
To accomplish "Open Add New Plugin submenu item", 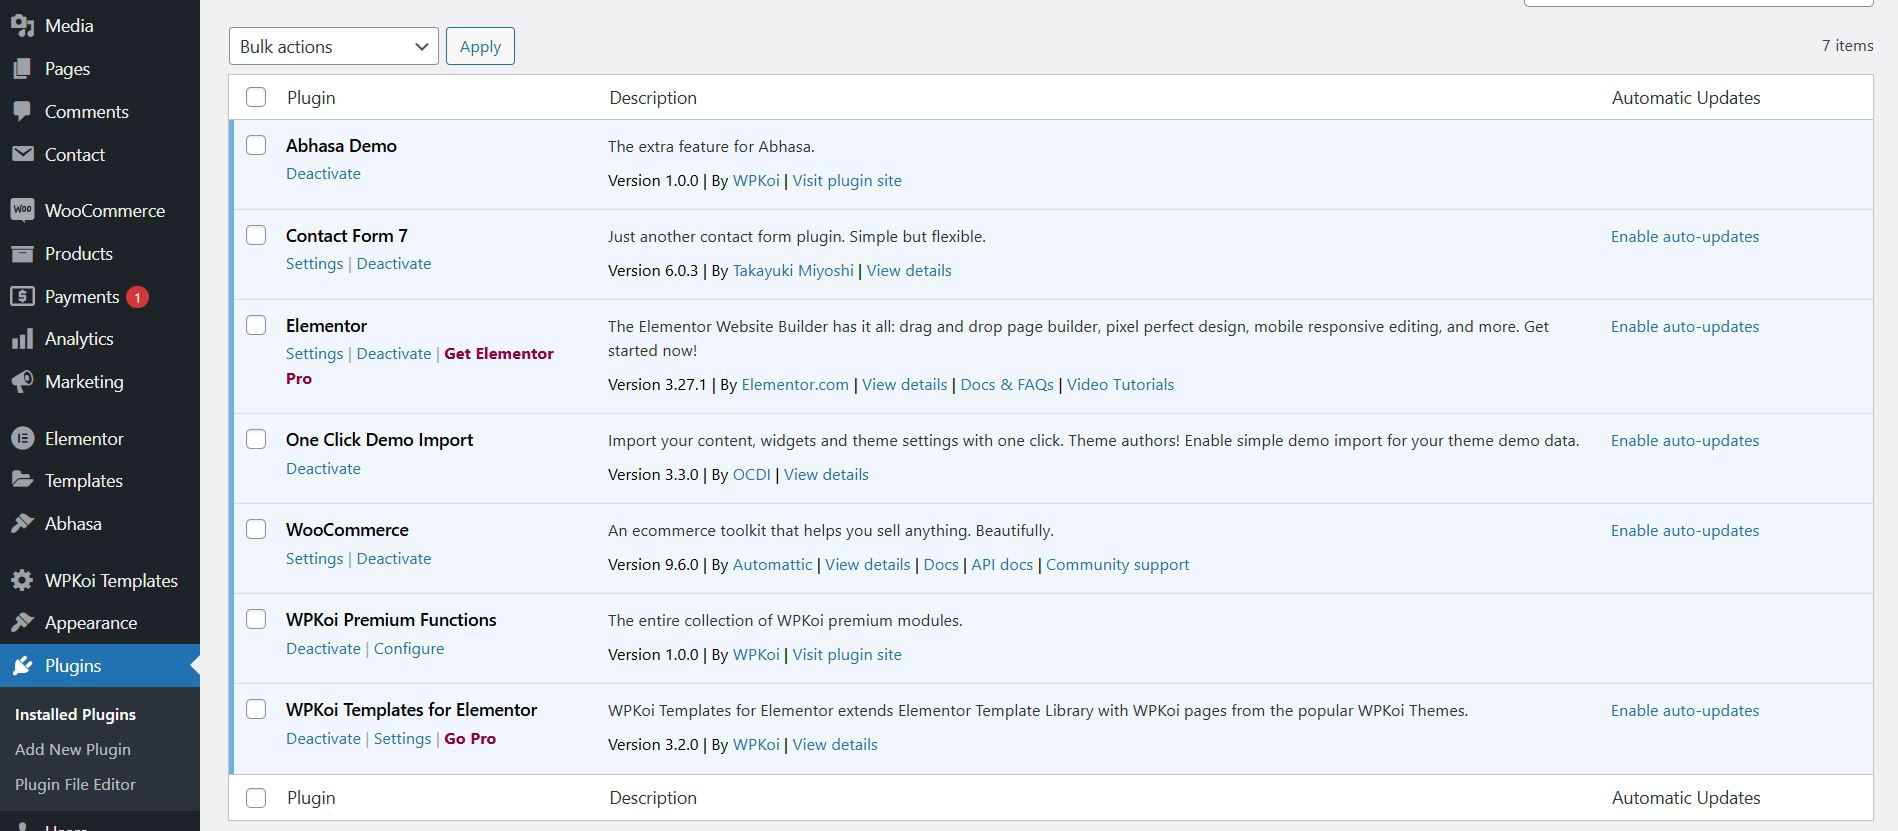I will (73, 749).
